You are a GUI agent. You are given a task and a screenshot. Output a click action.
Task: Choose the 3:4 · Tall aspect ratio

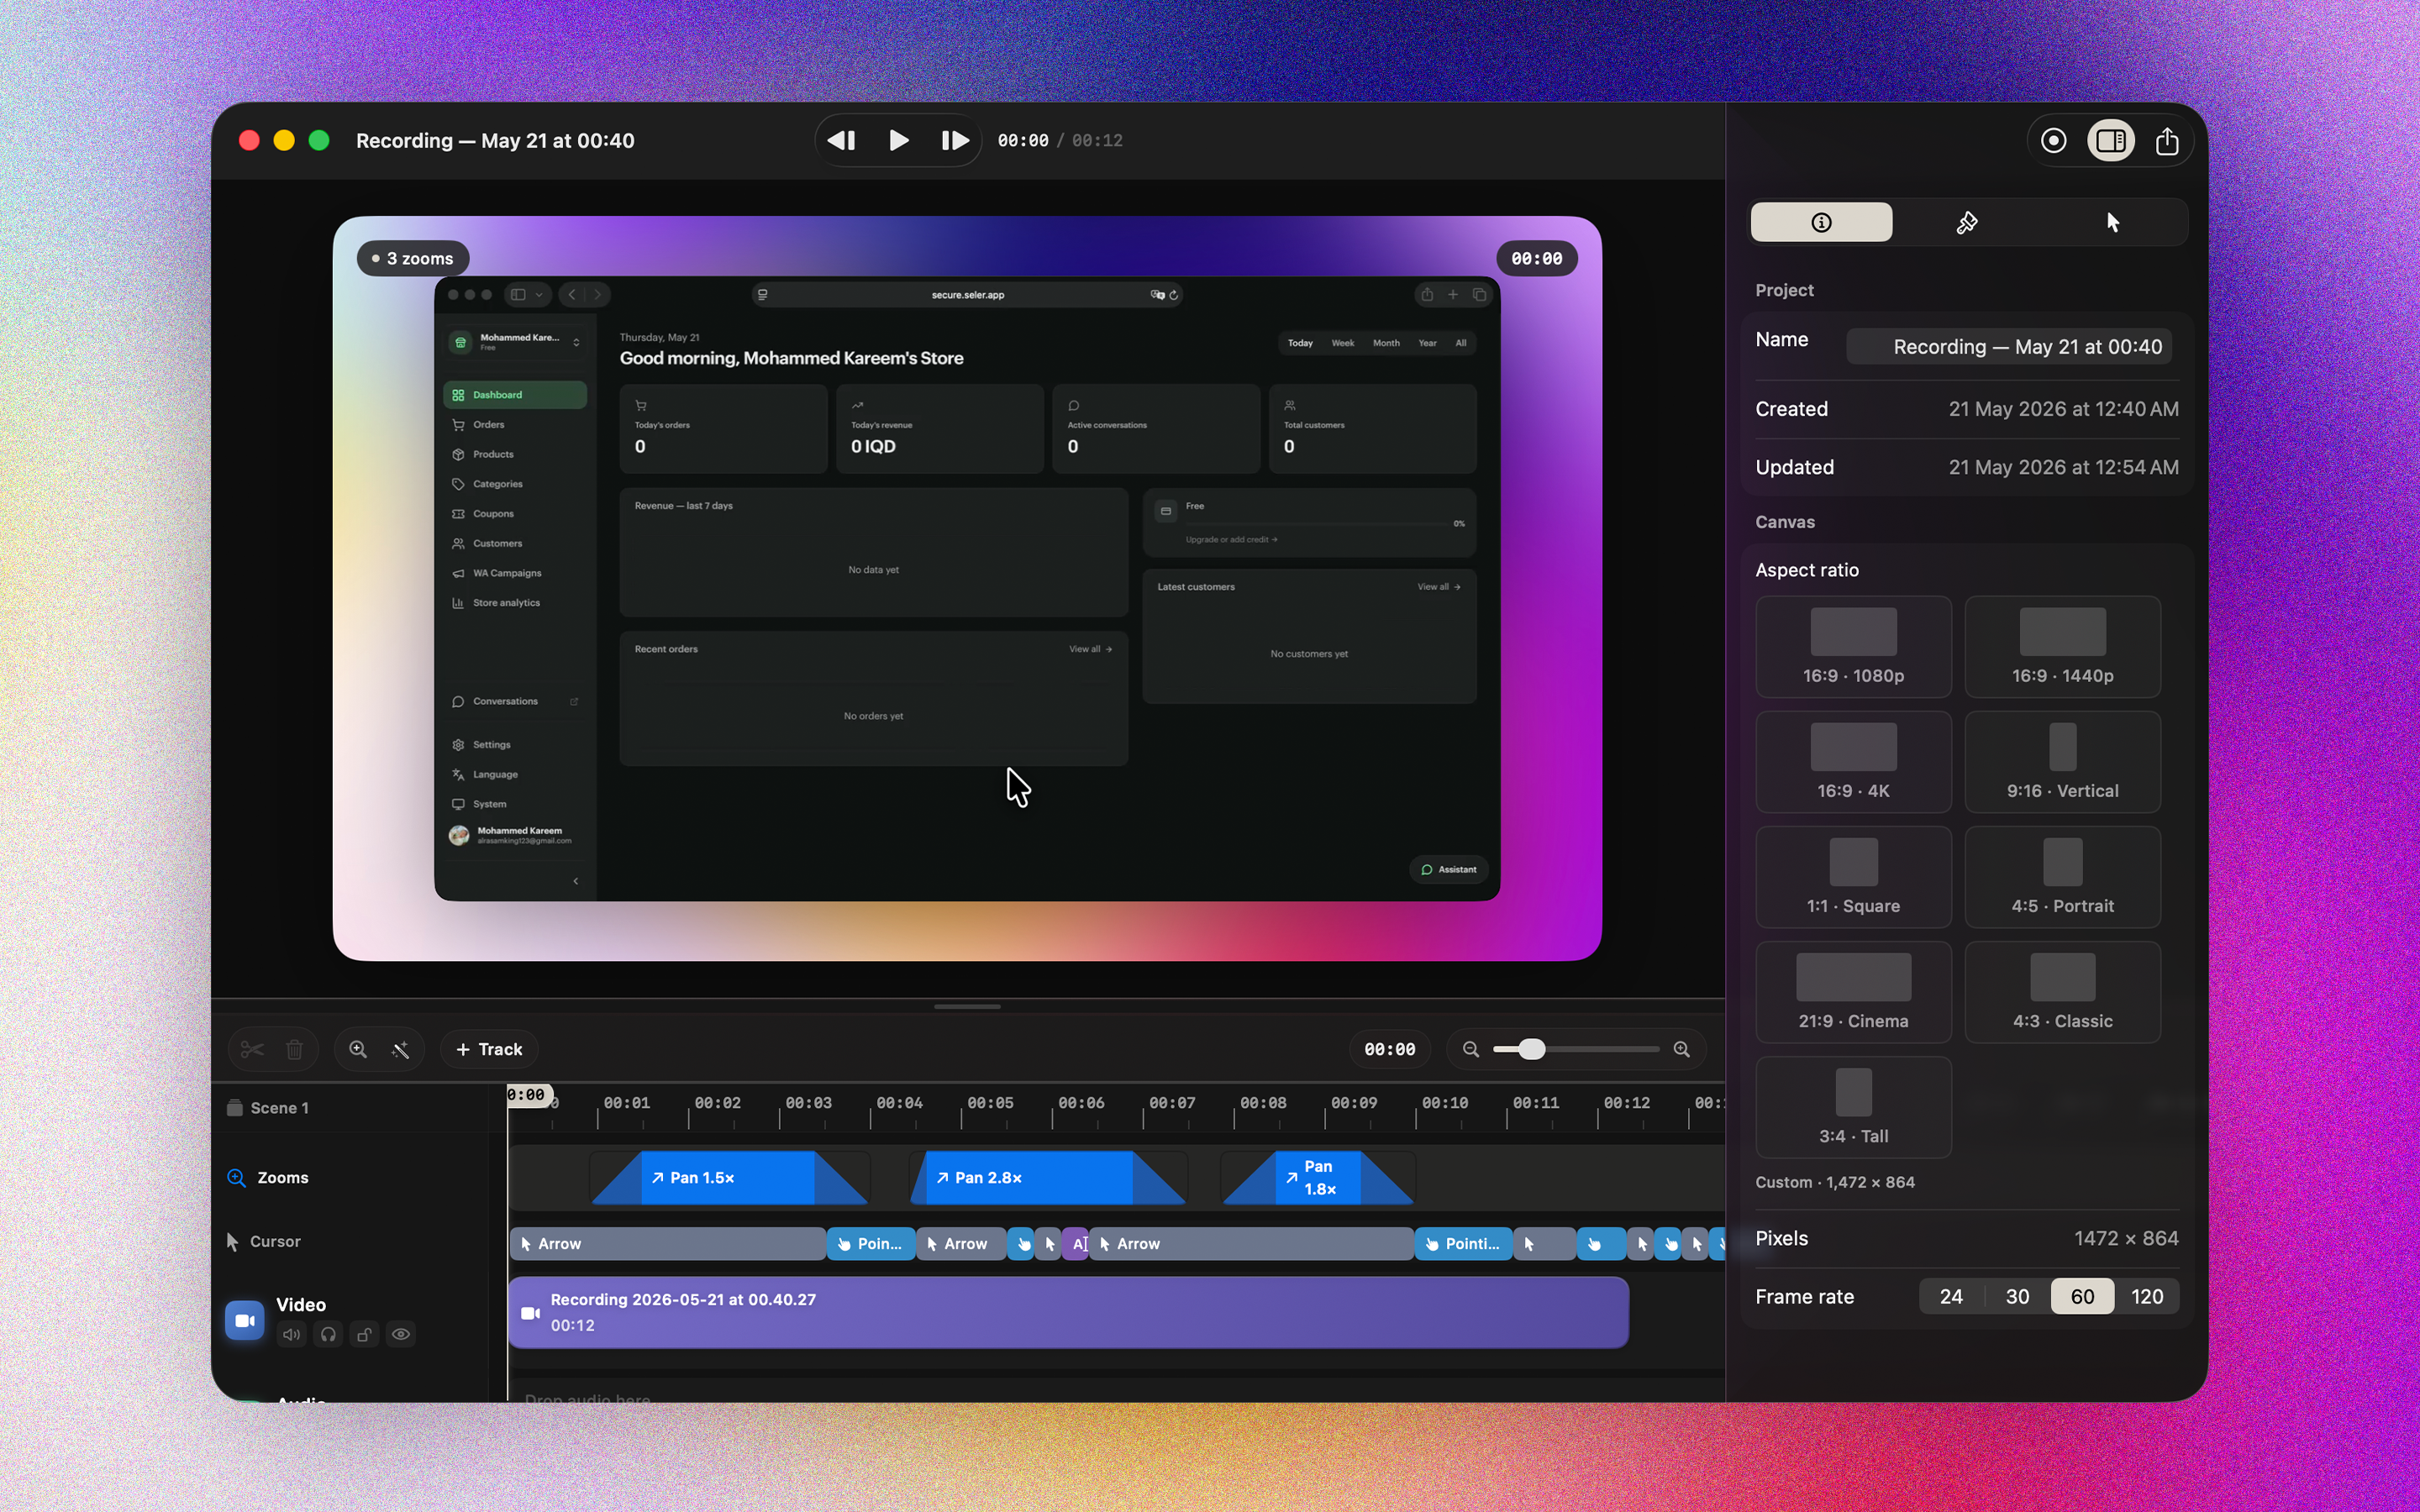click(x=1853, y=1106)
